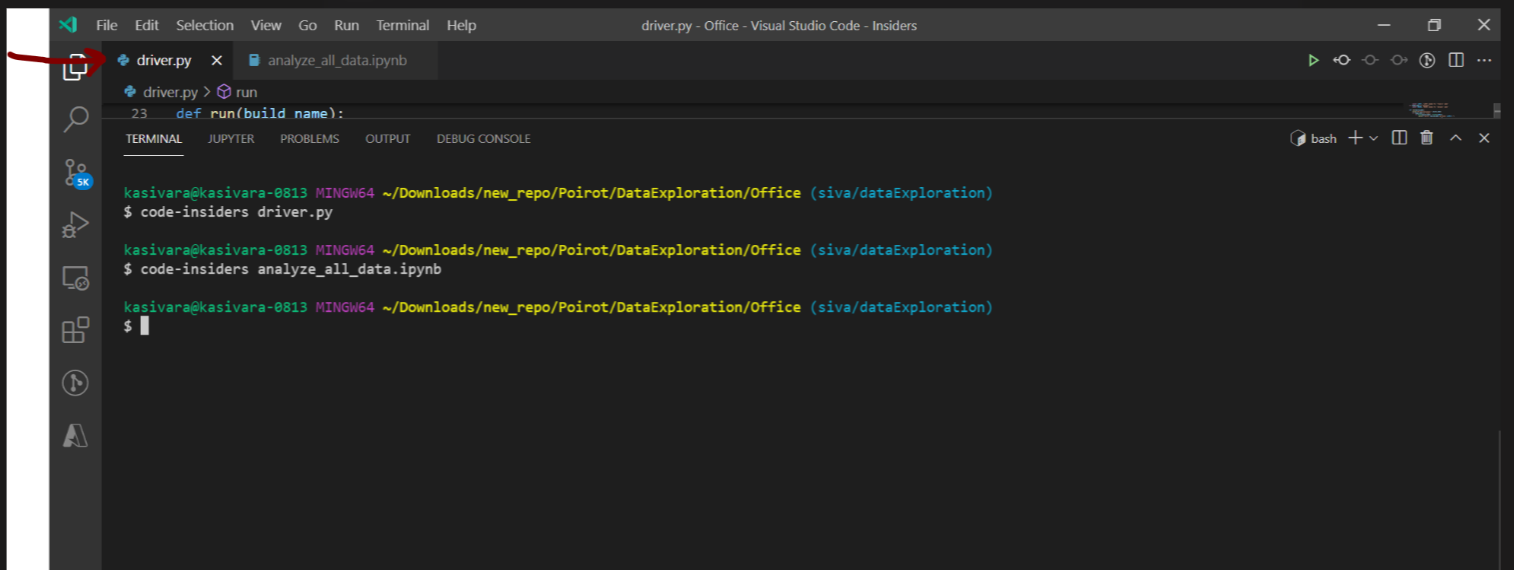Open the Source Control view
This screenshot has height=570, width=1514.
[x=76, y=172]
